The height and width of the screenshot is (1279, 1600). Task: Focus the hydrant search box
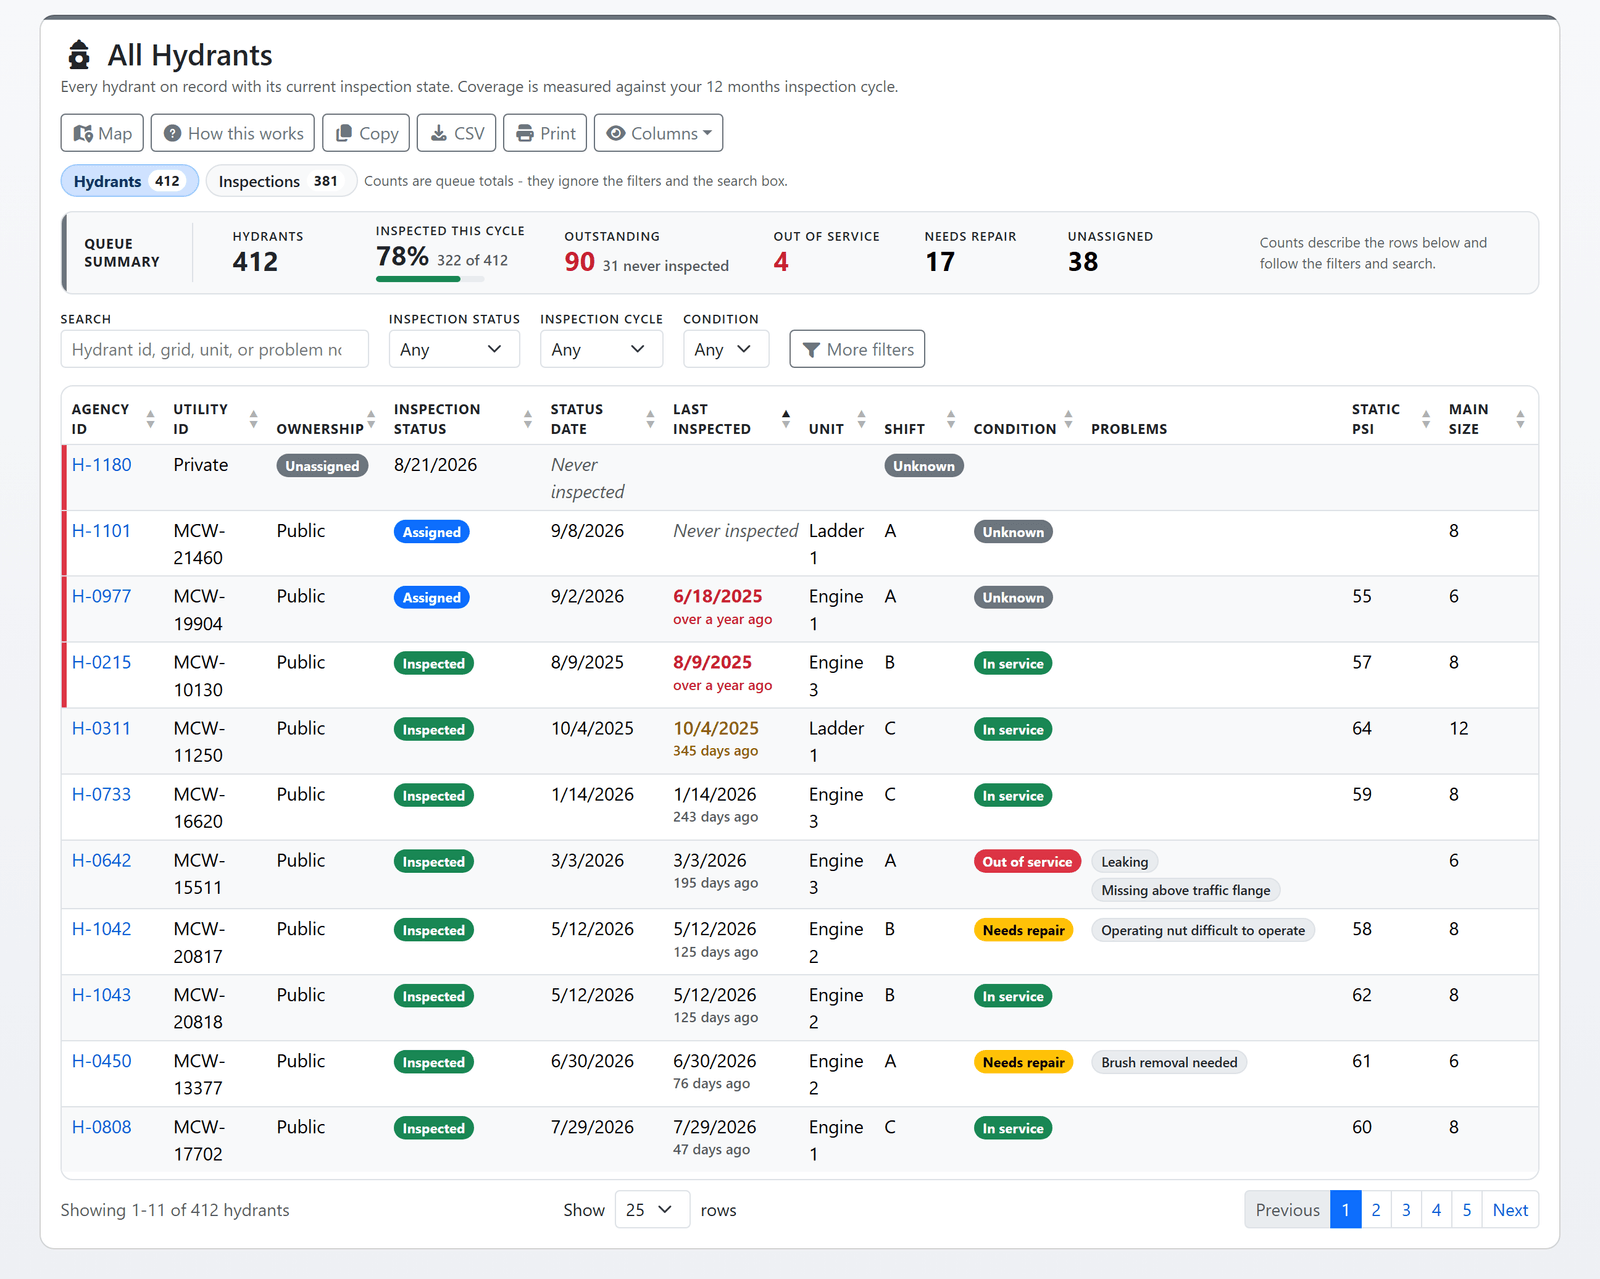tap(214, 349)
